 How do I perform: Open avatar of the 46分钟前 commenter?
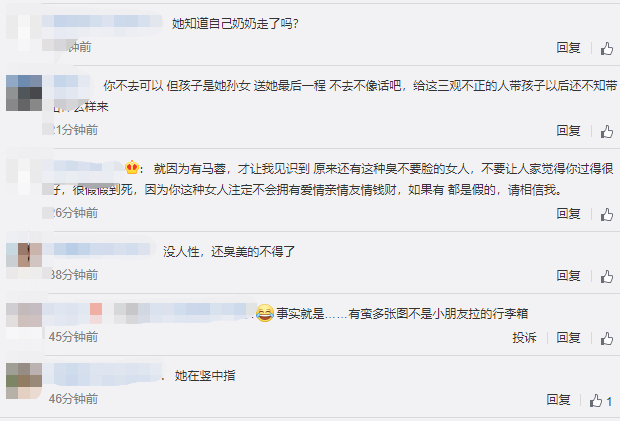(x=24, y=381)
